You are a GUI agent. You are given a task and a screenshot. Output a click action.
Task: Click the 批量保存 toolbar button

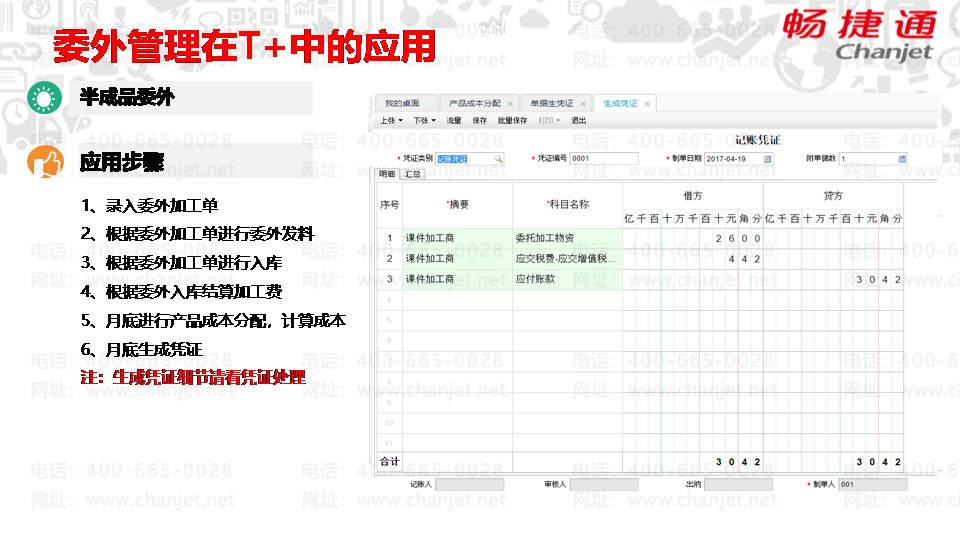(512, 121)
